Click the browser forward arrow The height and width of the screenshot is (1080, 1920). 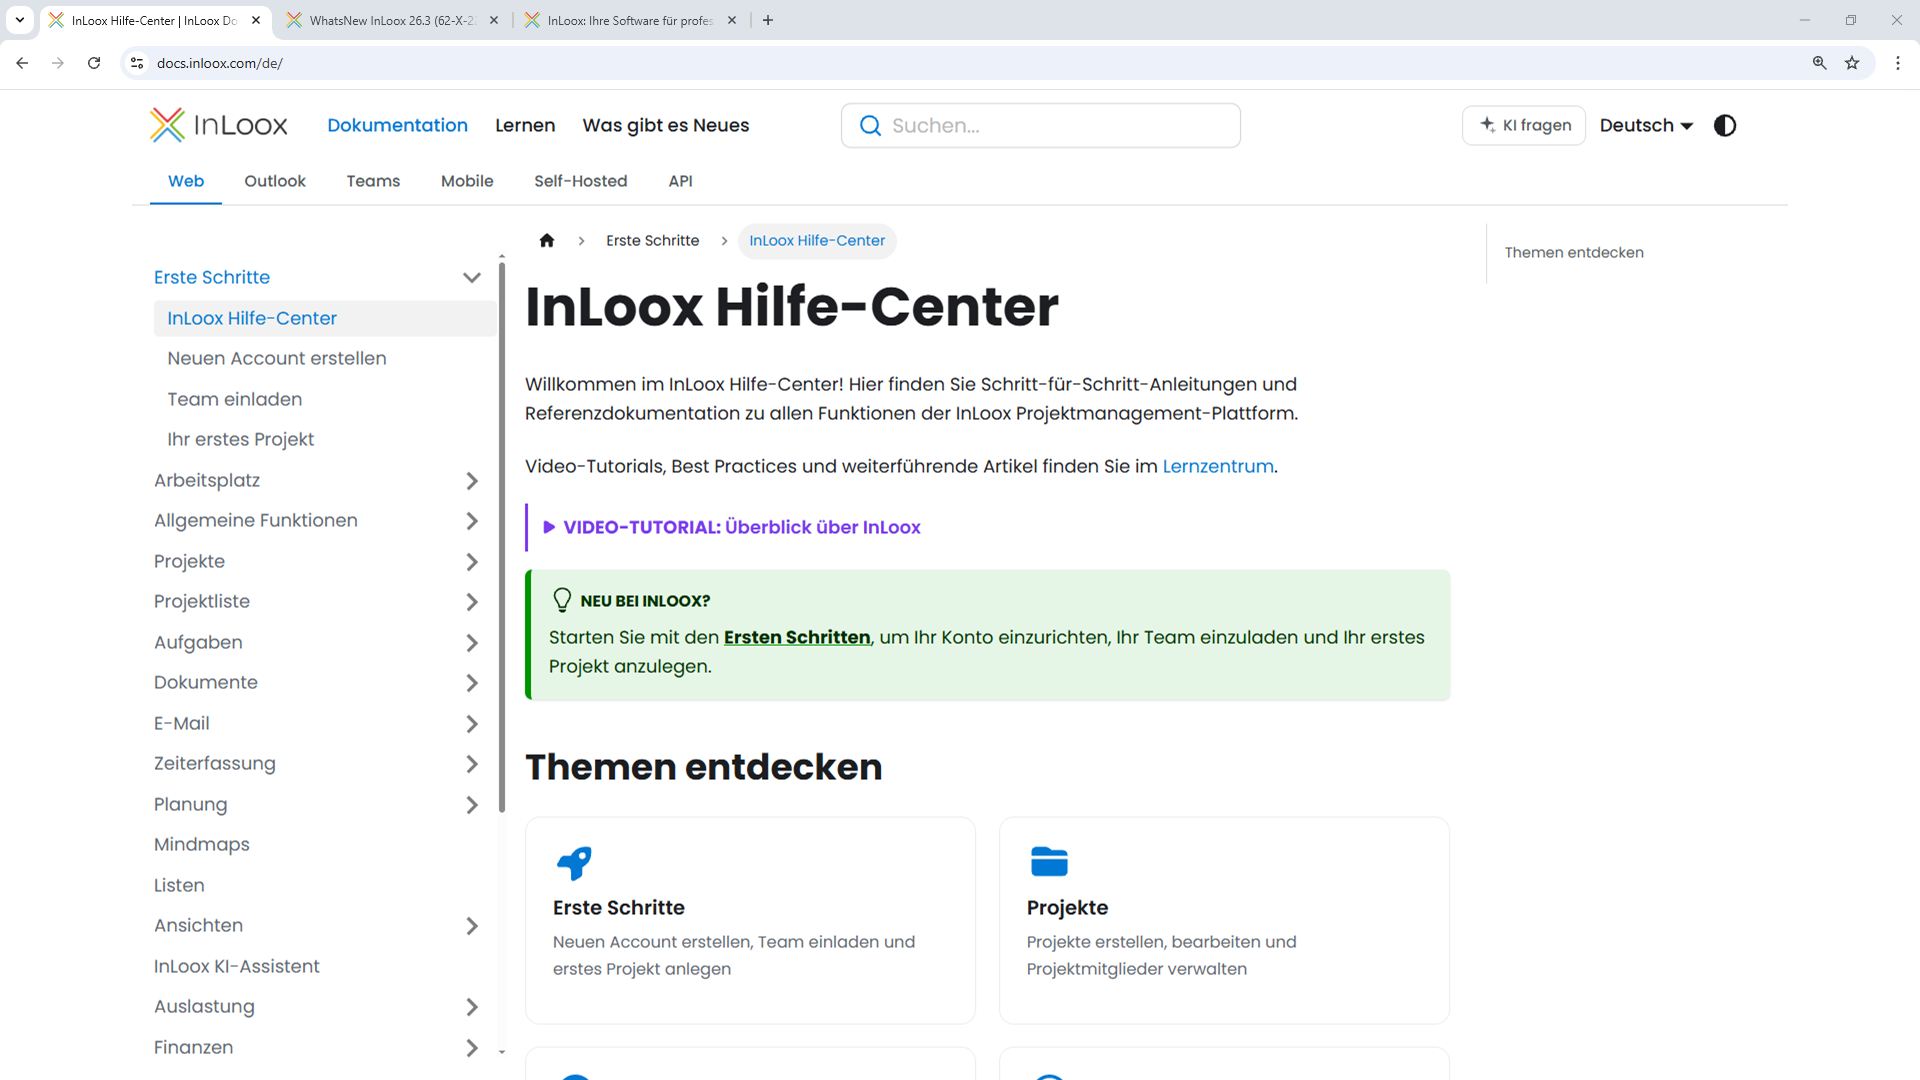[x=58, y=63]
